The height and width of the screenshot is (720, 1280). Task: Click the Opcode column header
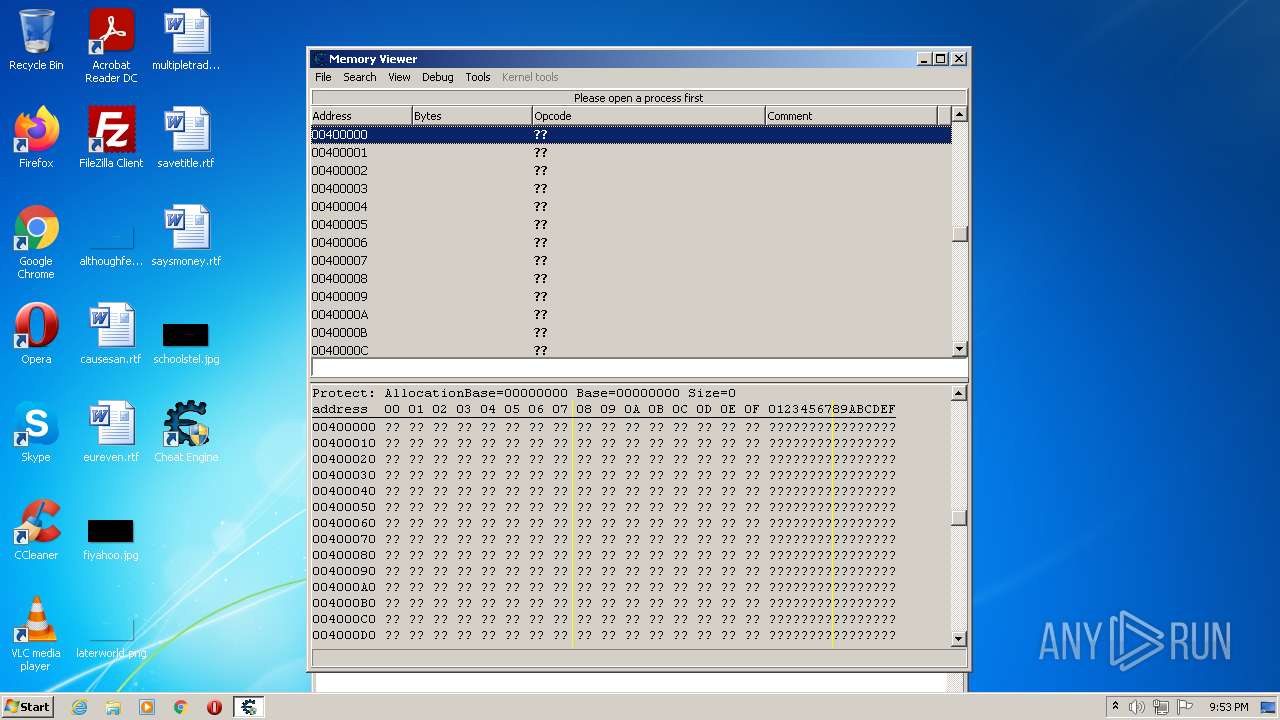(x=648, y=116)
